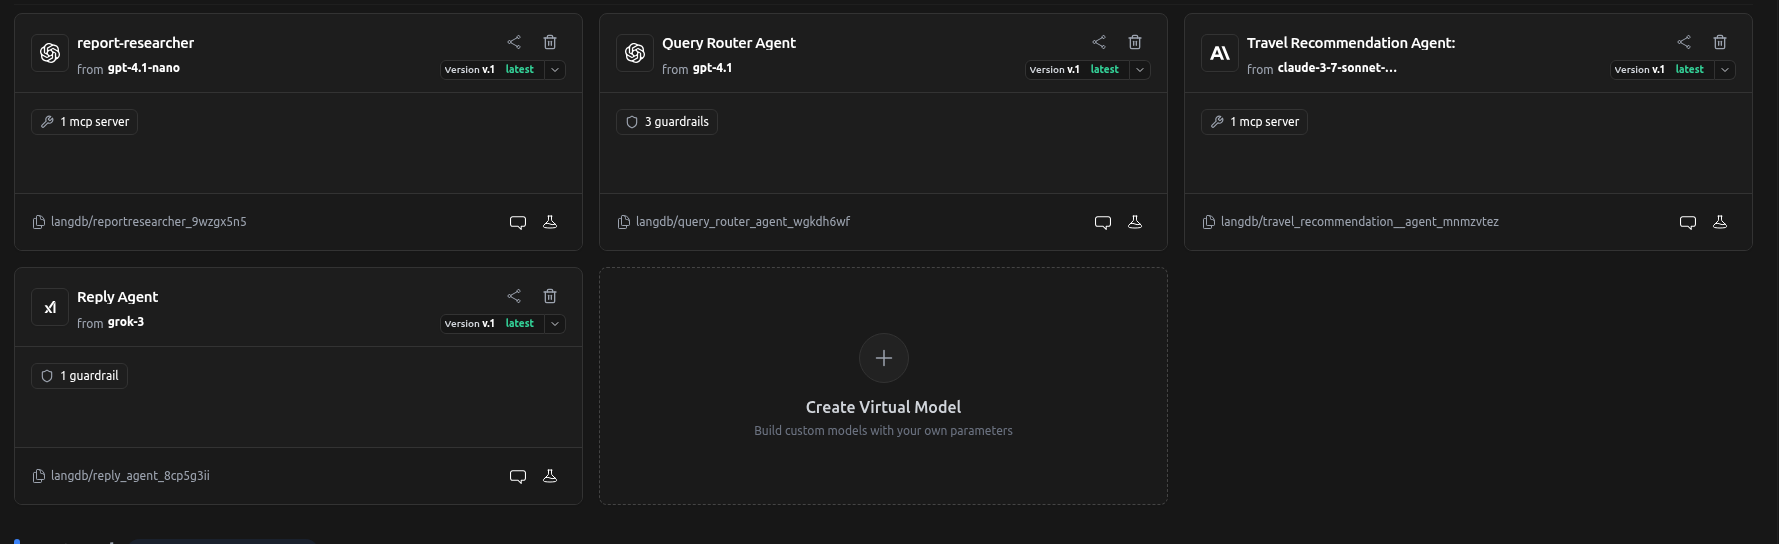Delete the Query Router Agent

click(x=1135, y=42)
